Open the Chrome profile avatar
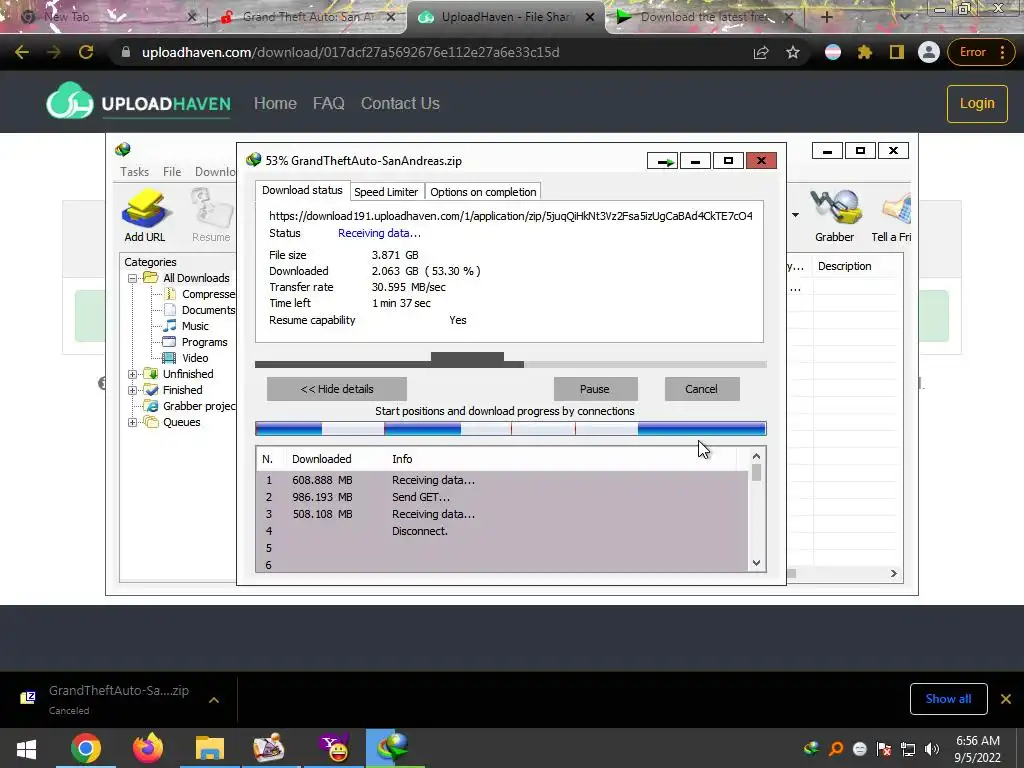The width and height of the screenshot is (1024, 768). [928, 52]
